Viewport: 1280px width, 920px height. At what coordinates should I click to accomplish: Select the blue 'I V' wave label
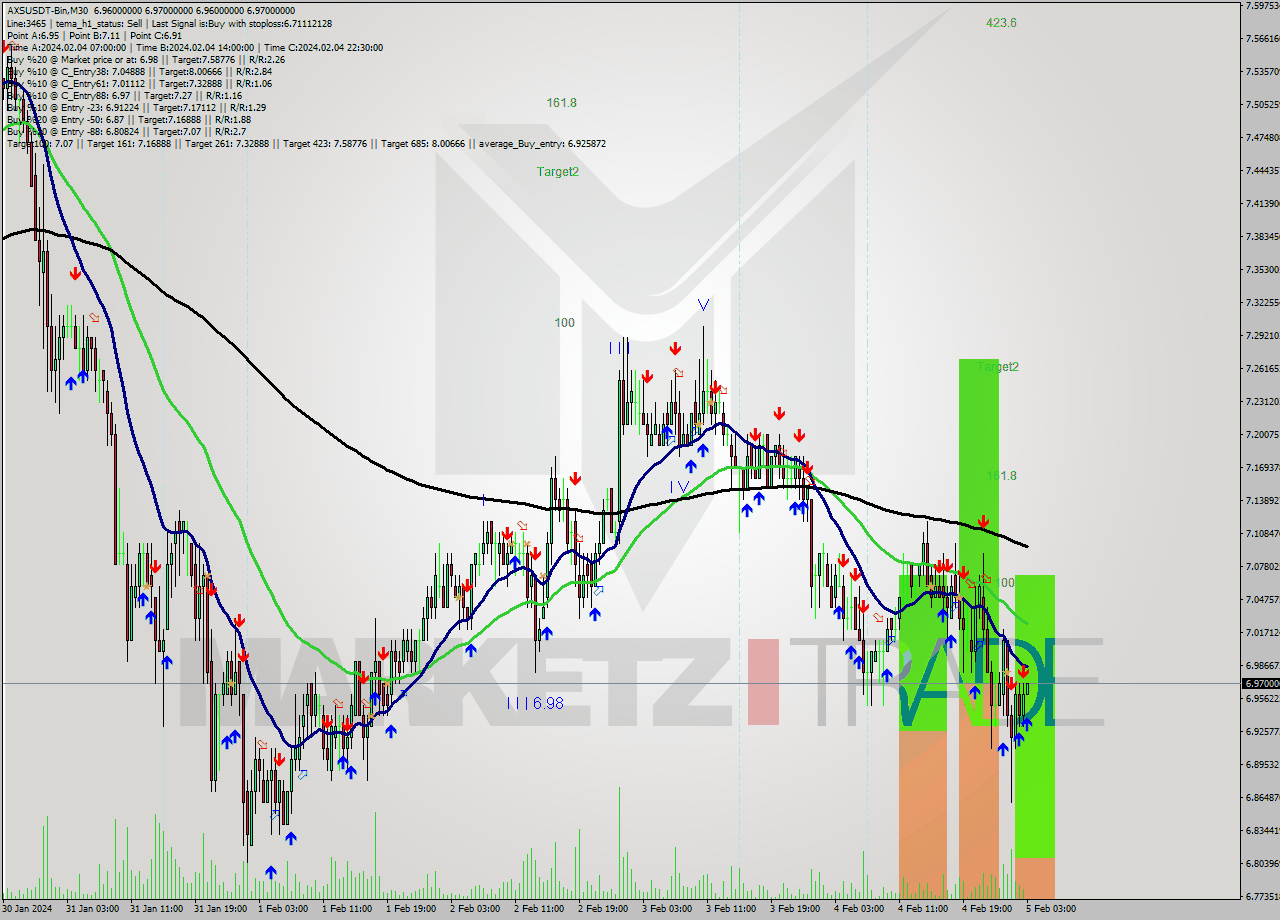[x=680, y=487]
